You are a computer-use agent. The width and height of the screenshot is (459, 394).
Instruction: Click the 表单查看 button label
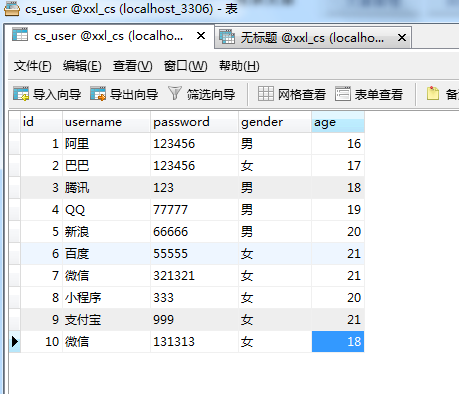click(379, 95)
